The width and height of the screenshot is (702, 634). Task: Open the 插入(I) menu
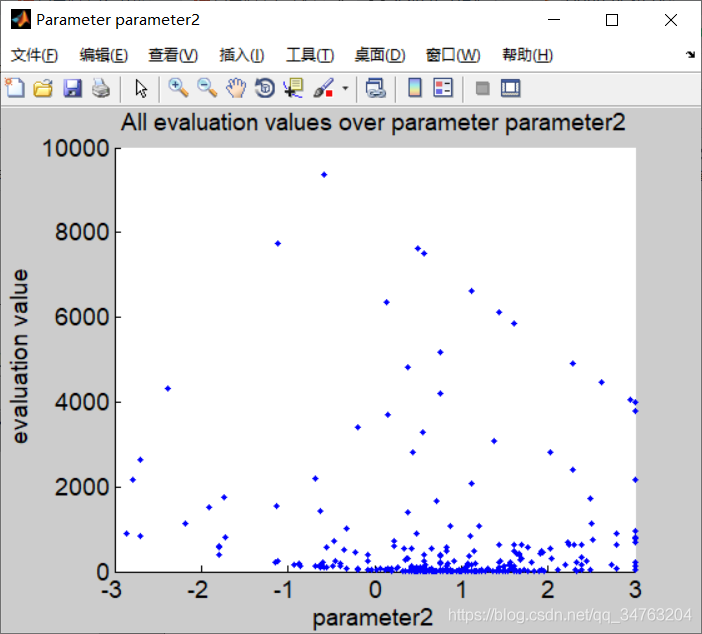coord(242,55)
